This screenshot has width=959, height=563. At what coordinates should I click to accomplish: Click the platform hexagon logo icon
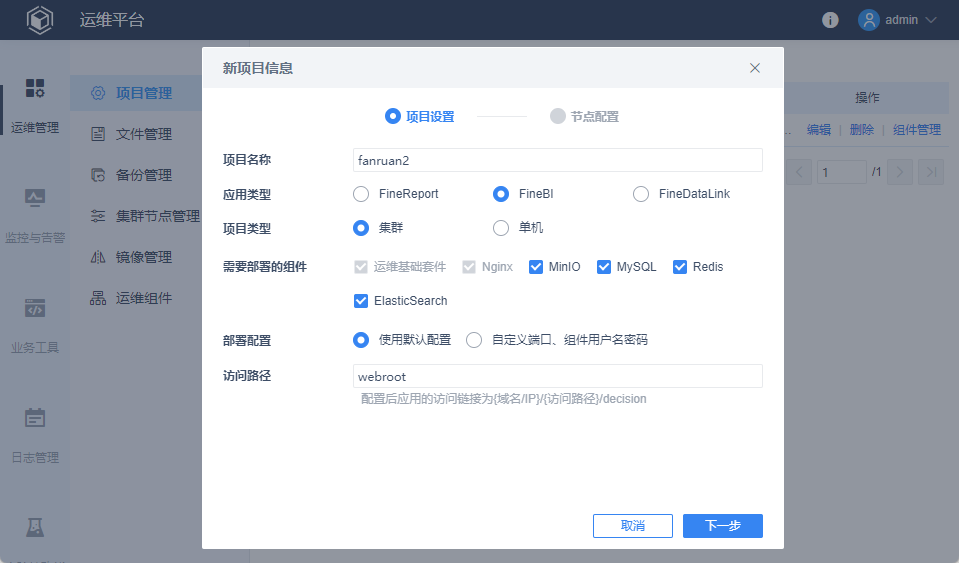click(x=40, y=20)
